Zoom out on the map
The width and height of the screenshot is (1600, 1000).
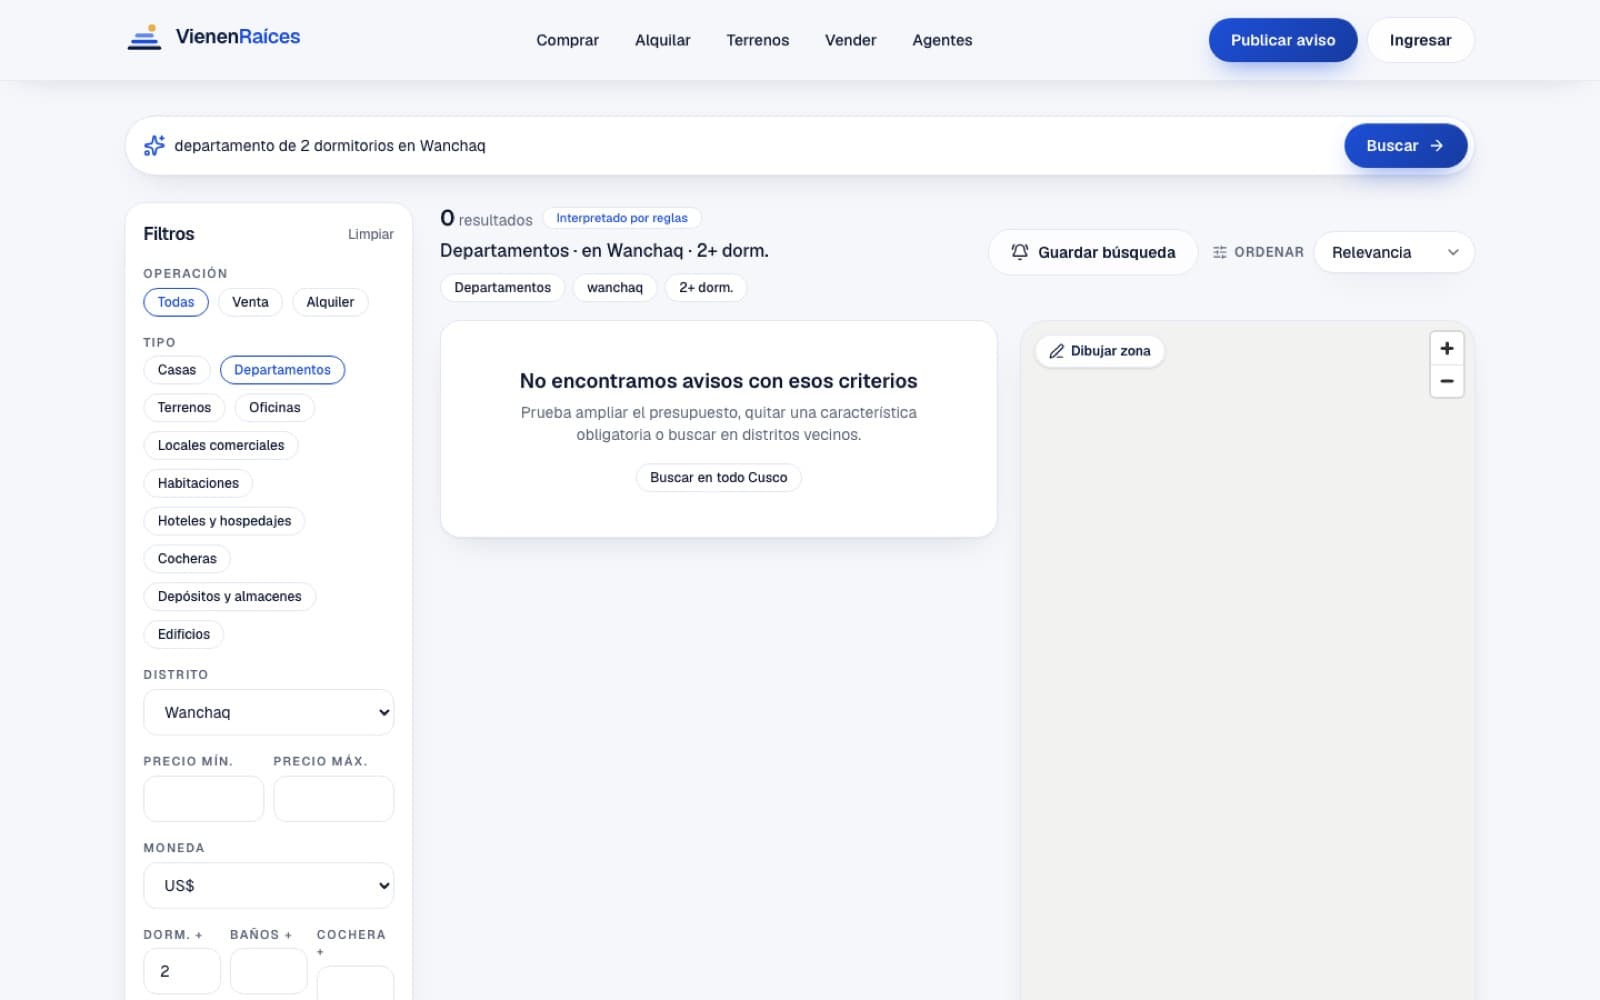(x=1446, y=381)
